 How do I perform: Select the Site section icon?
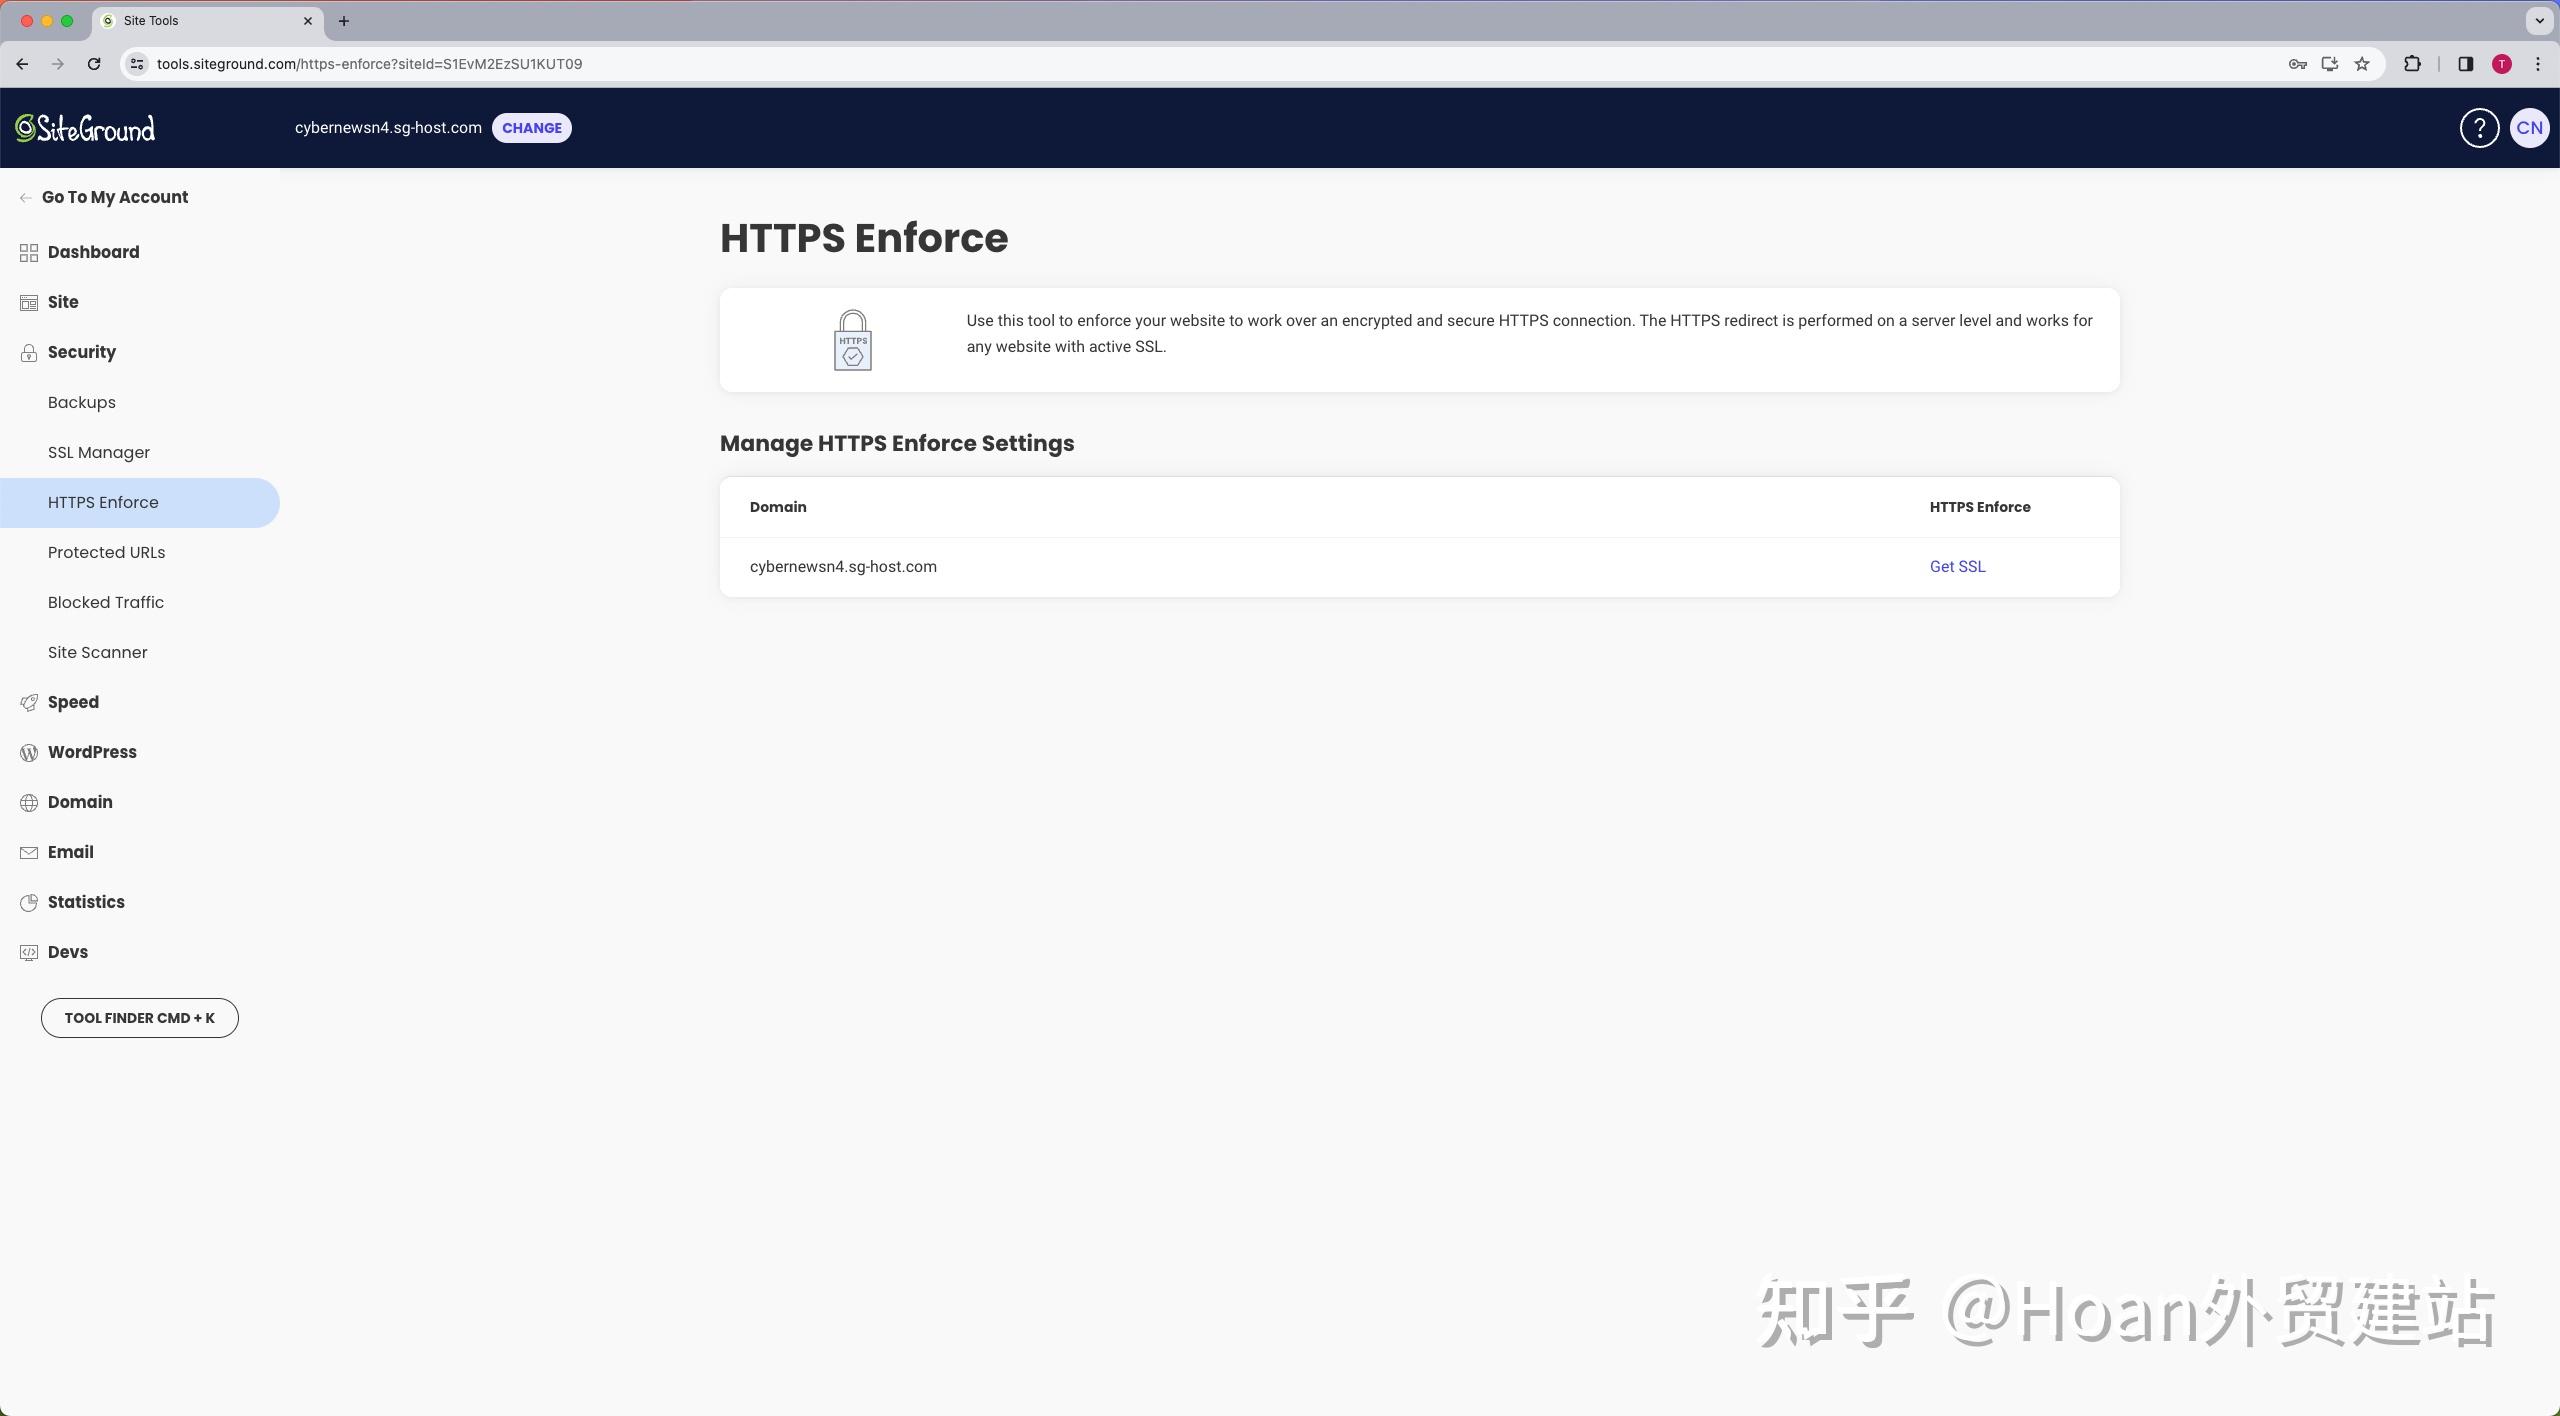28,302
